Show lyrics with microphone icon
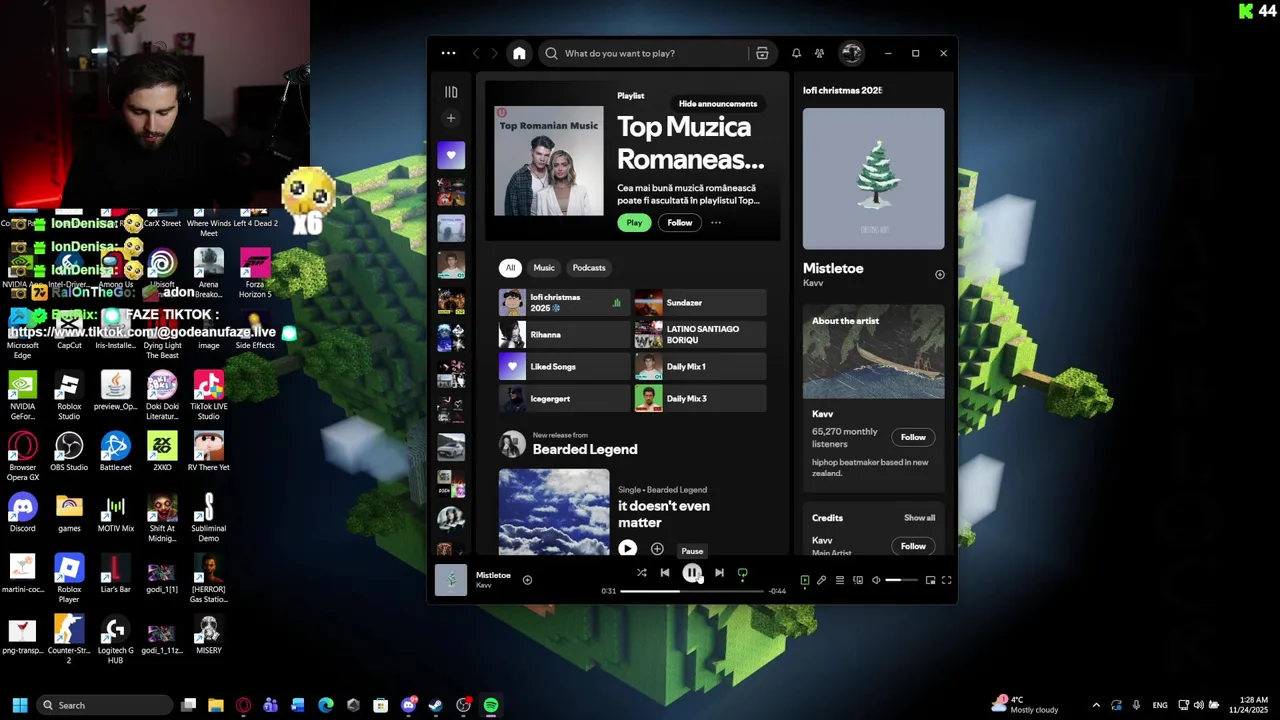The height and width of the screenshot is (720, 1280). (822, 580)
